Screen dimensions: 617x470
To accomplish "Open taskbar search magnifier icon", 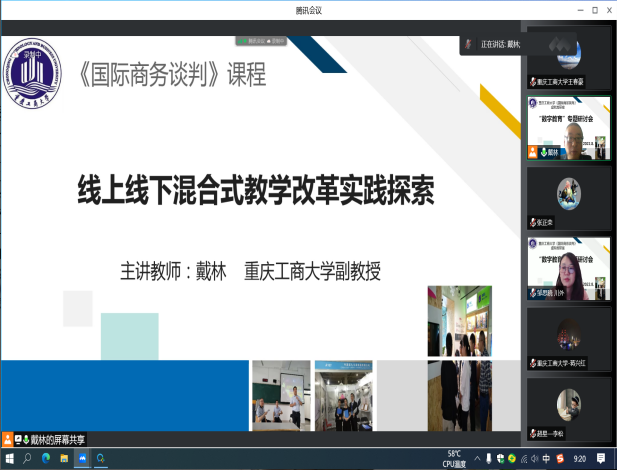I will (27, 460).
